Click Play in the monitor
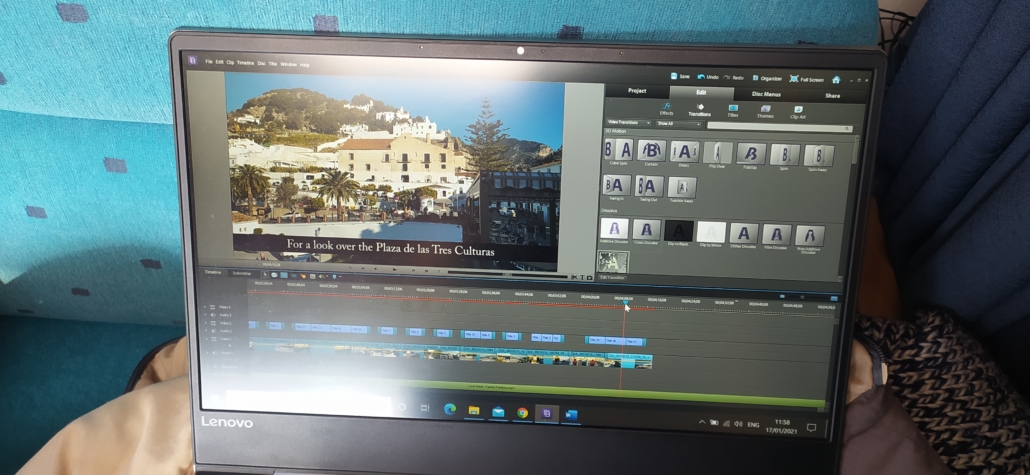1030x475 pixels. pyautogui.click(x=395, y=269)
